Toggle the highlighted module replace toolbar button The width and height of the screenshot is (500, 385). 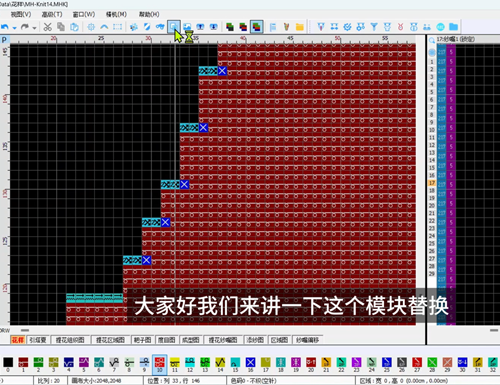174,26
